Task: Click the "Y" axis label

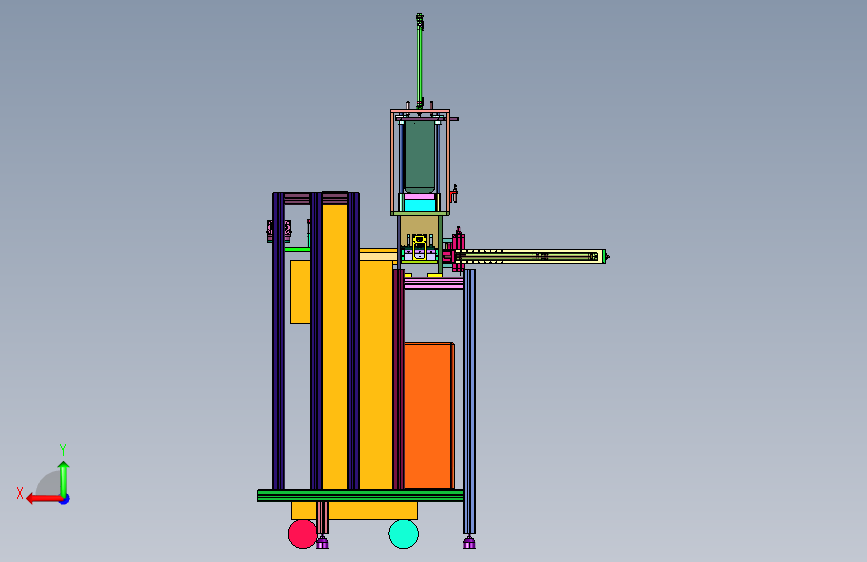Action: (63, 449)
